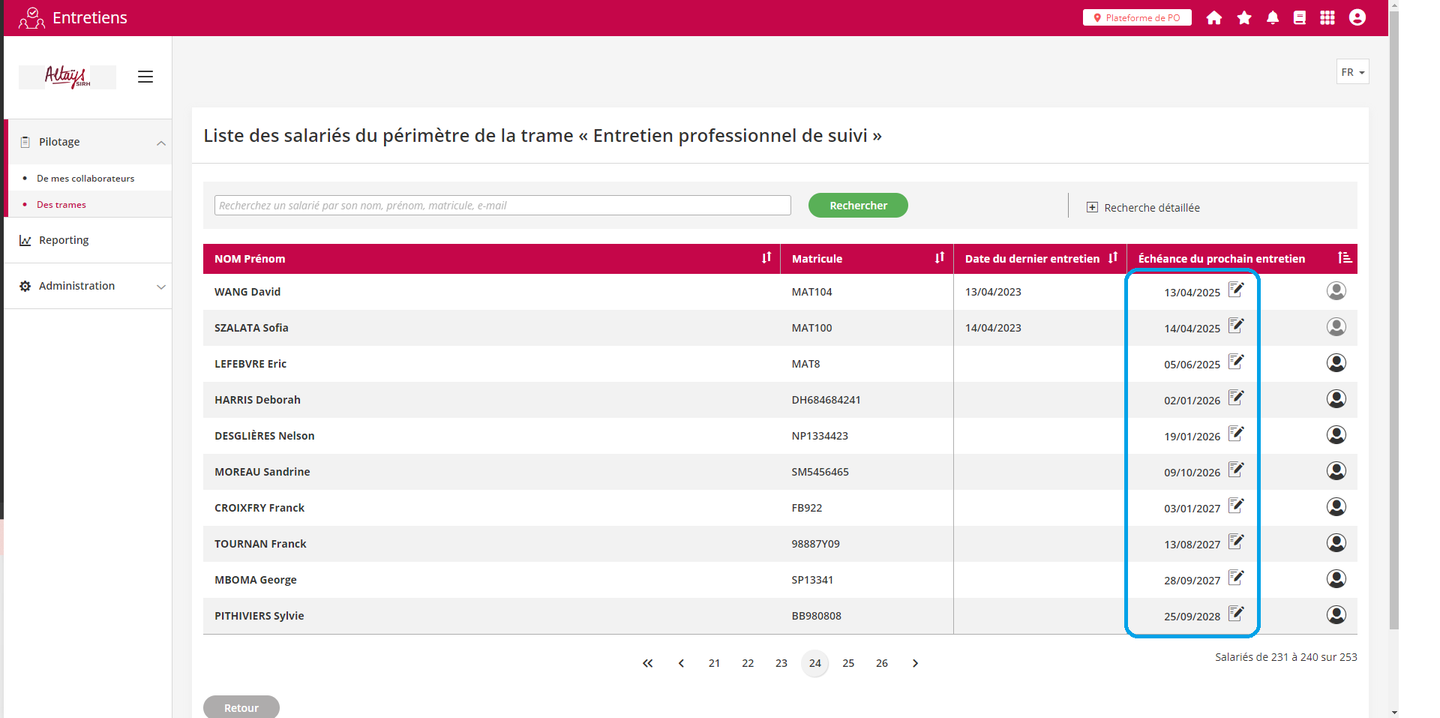This screenshot has height=718, width=1440.
Task: Sort by NOM Prénom column
Action: click(766, 258)
